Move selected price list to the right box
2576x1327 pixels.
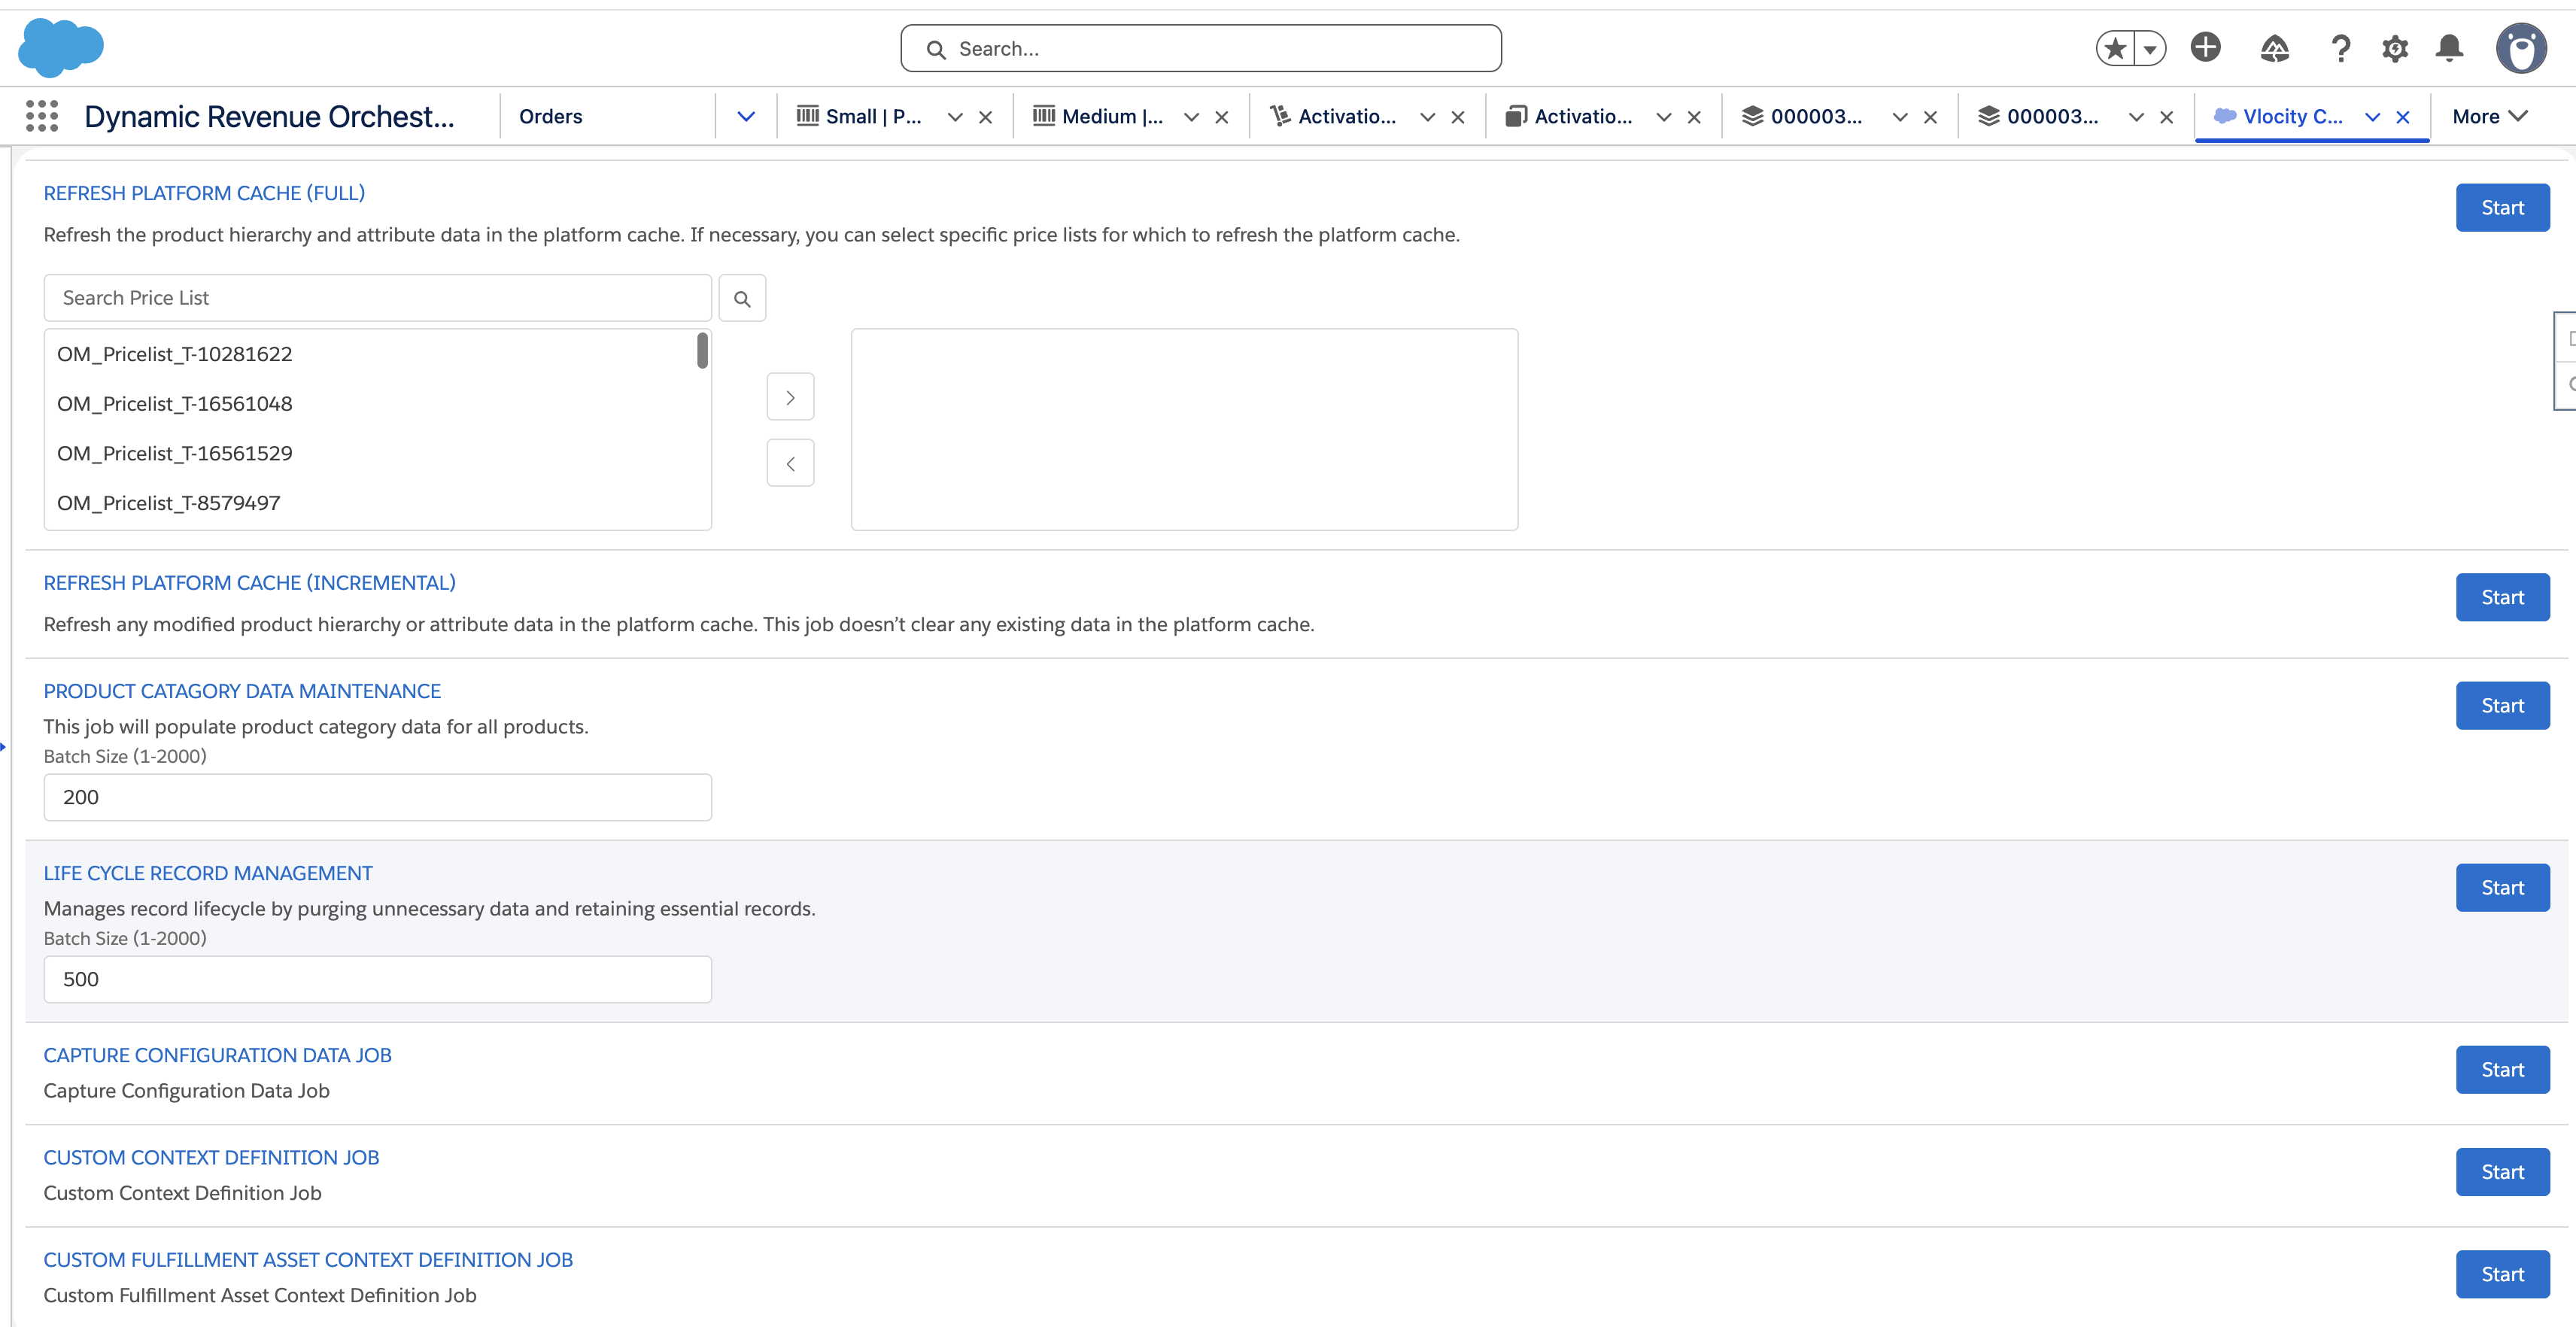790,397
